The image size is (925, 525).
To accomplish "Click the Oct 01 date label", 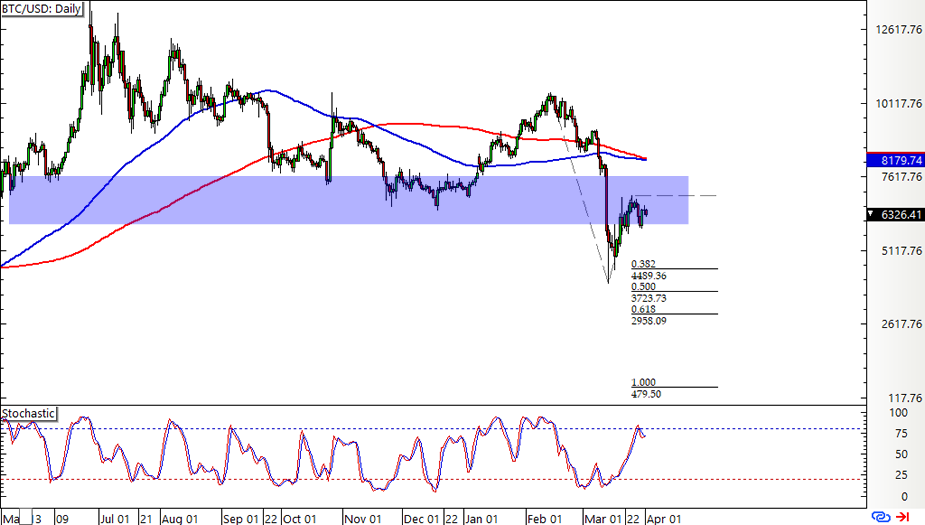I will pos(300,519).
